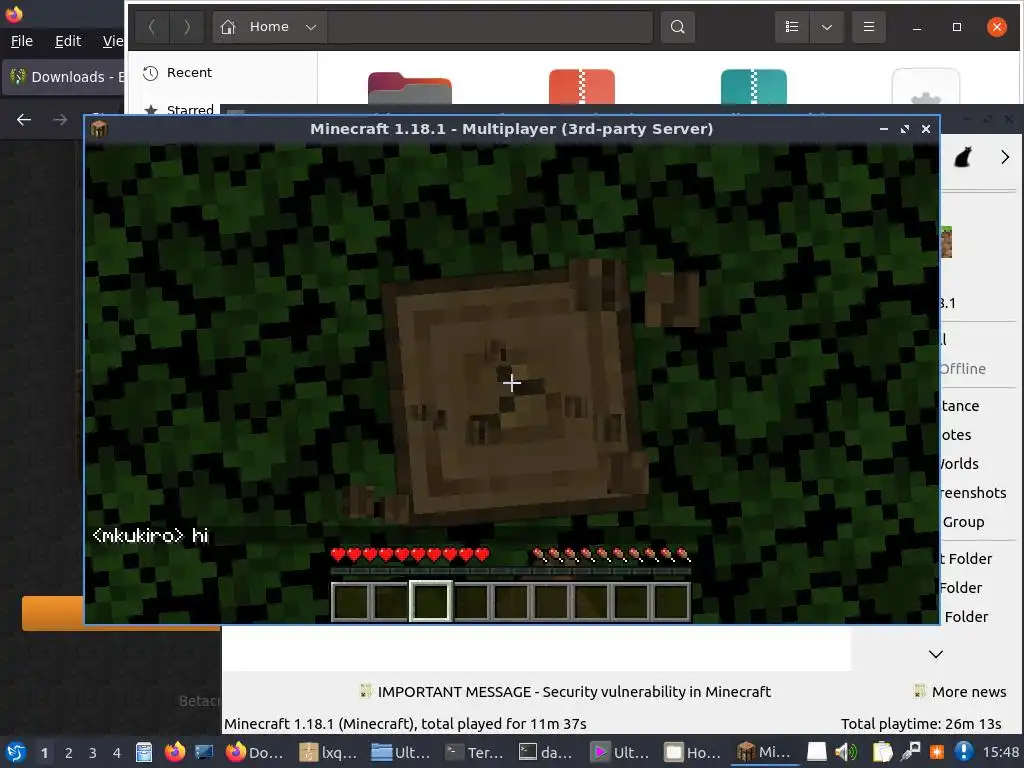Open the Files hamburger menu

pyautogui.click(x=869, y=27)
